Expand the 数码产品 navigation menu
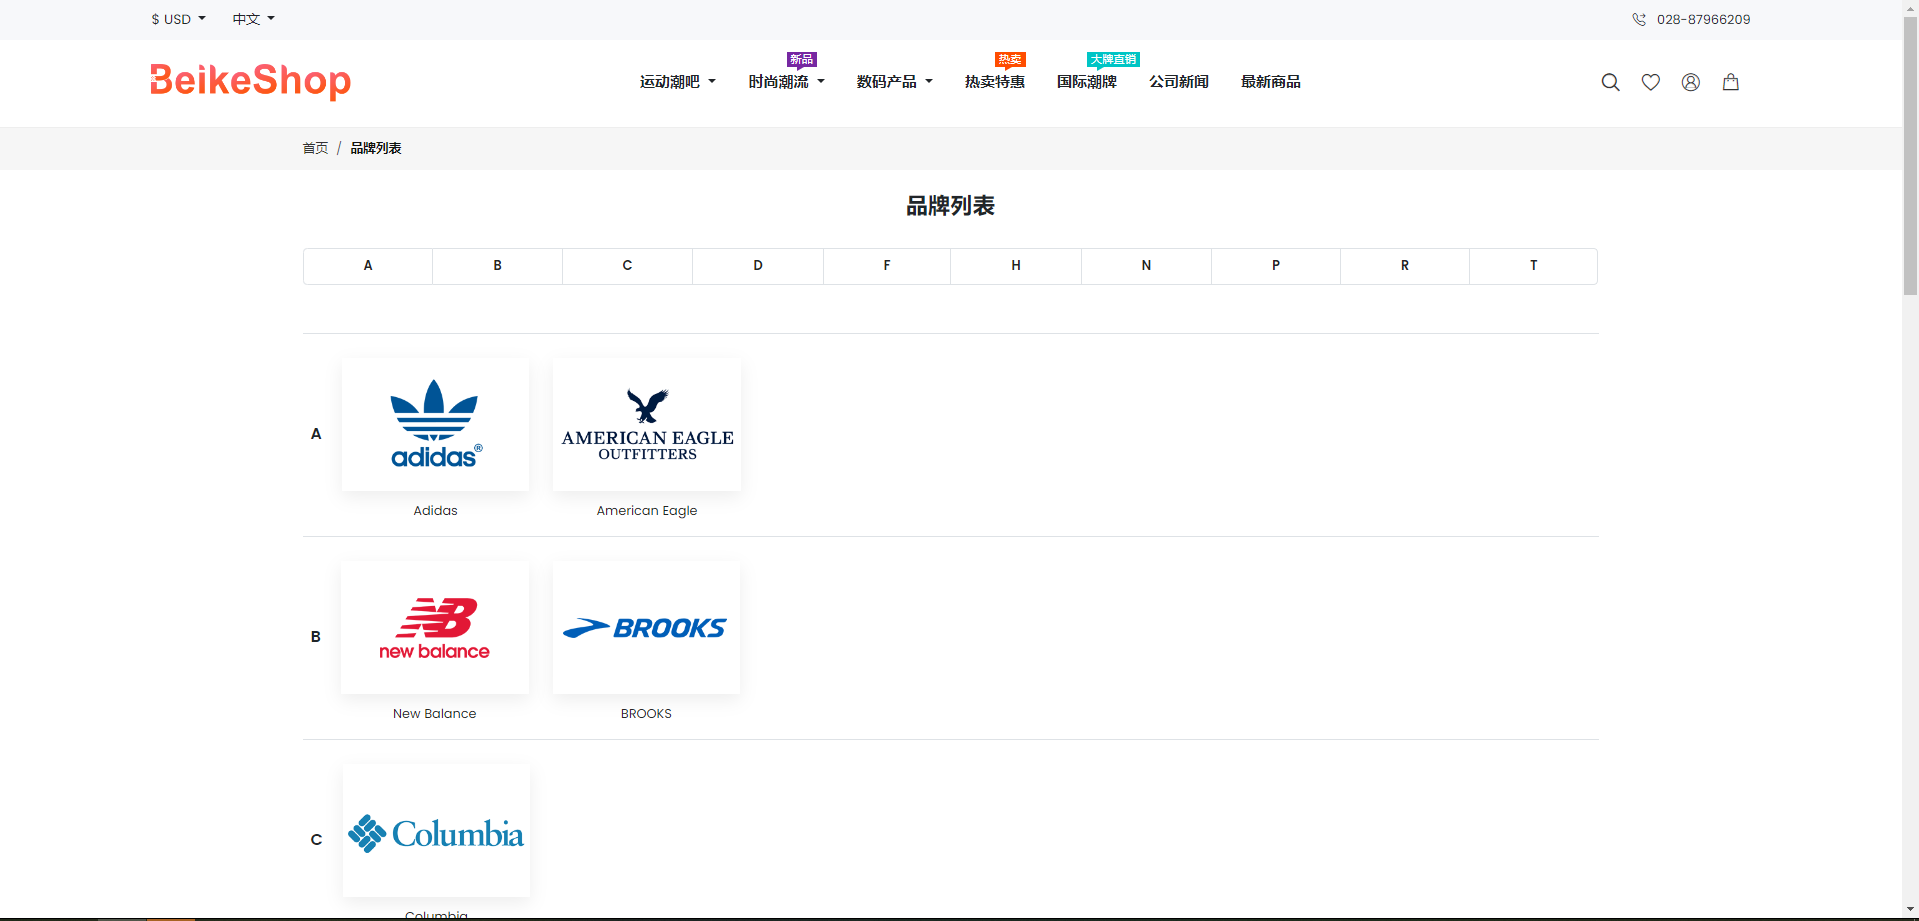This screenshot has width=1919, height=921. [894, 82]
